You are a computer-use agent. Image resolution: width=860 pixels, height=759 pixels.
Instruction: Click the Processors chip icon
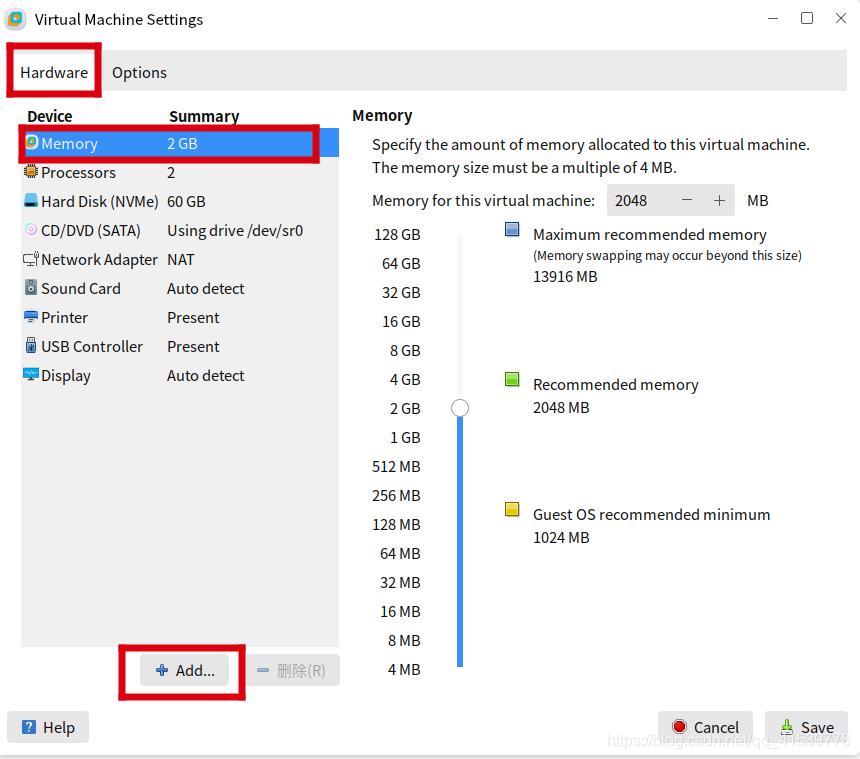(x=31, y=172)
